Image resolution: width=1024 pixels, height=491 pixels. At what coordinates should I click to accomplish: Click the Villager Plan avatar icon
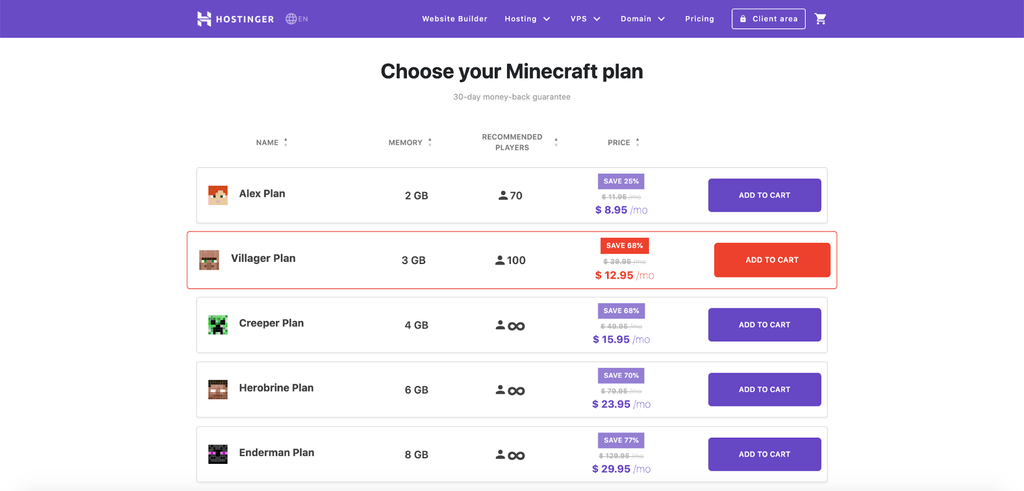[x=209, y=260]
